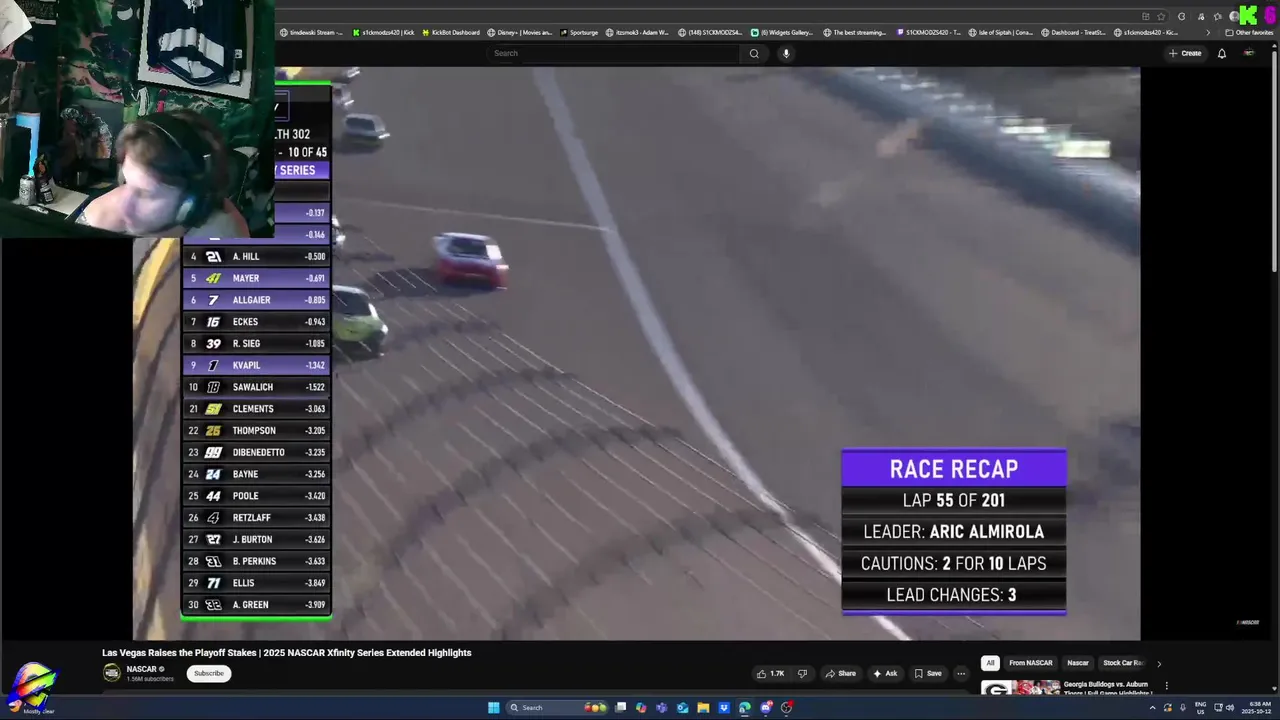Open the system volume icon
Image resolution: width=1280 pixels, height=720 pixels.
(x=1229, y=708)
